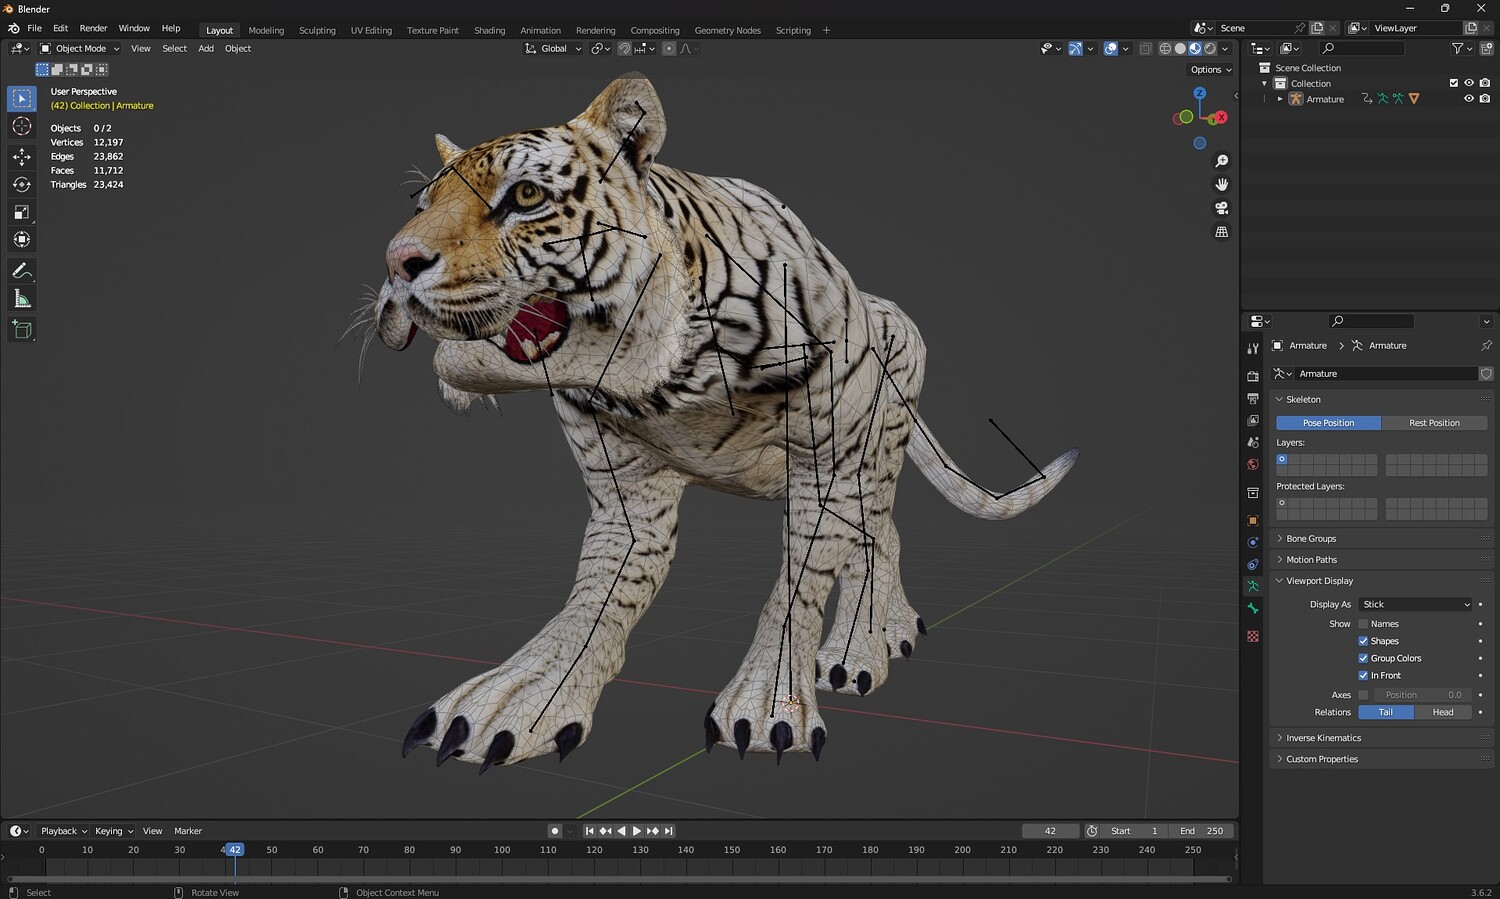Set Relations to Head
Screen dimensions: 1500x899
(x=1443, y=712)
